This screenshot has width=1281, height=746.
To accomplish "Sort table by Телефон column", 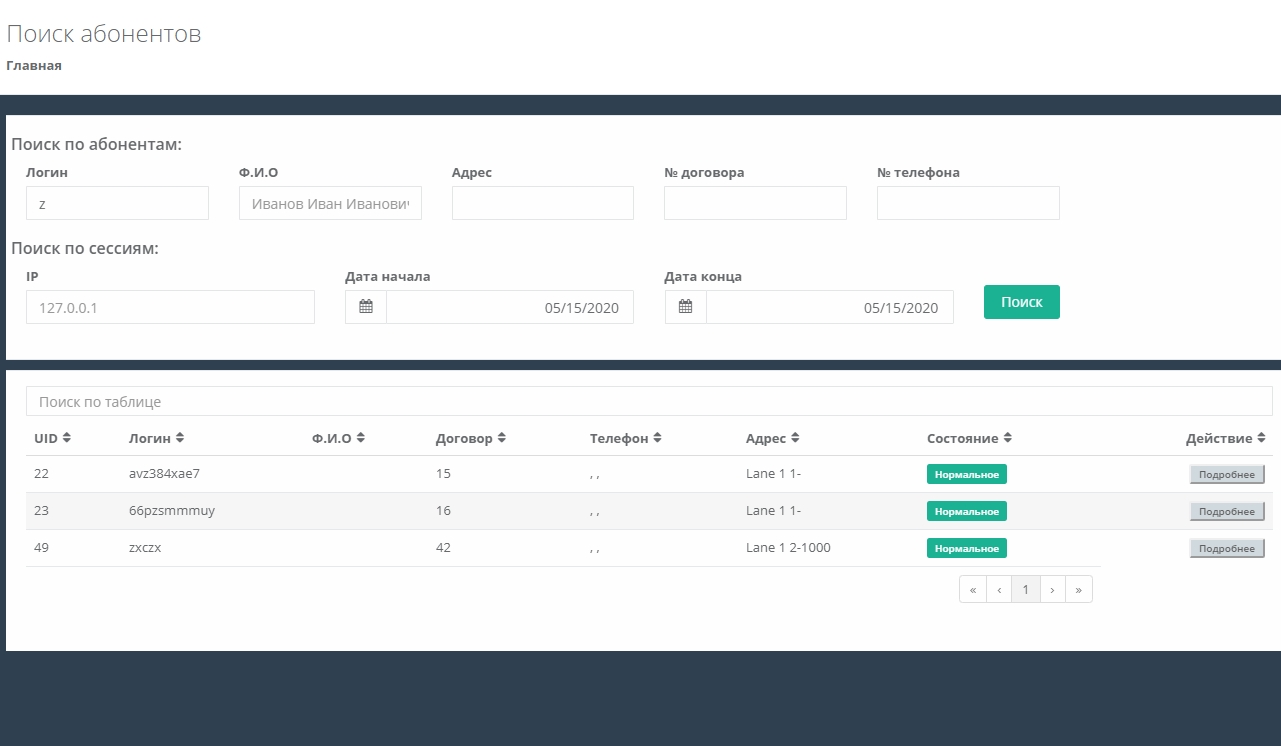I will pyautogui.click(x=625, y=438).
